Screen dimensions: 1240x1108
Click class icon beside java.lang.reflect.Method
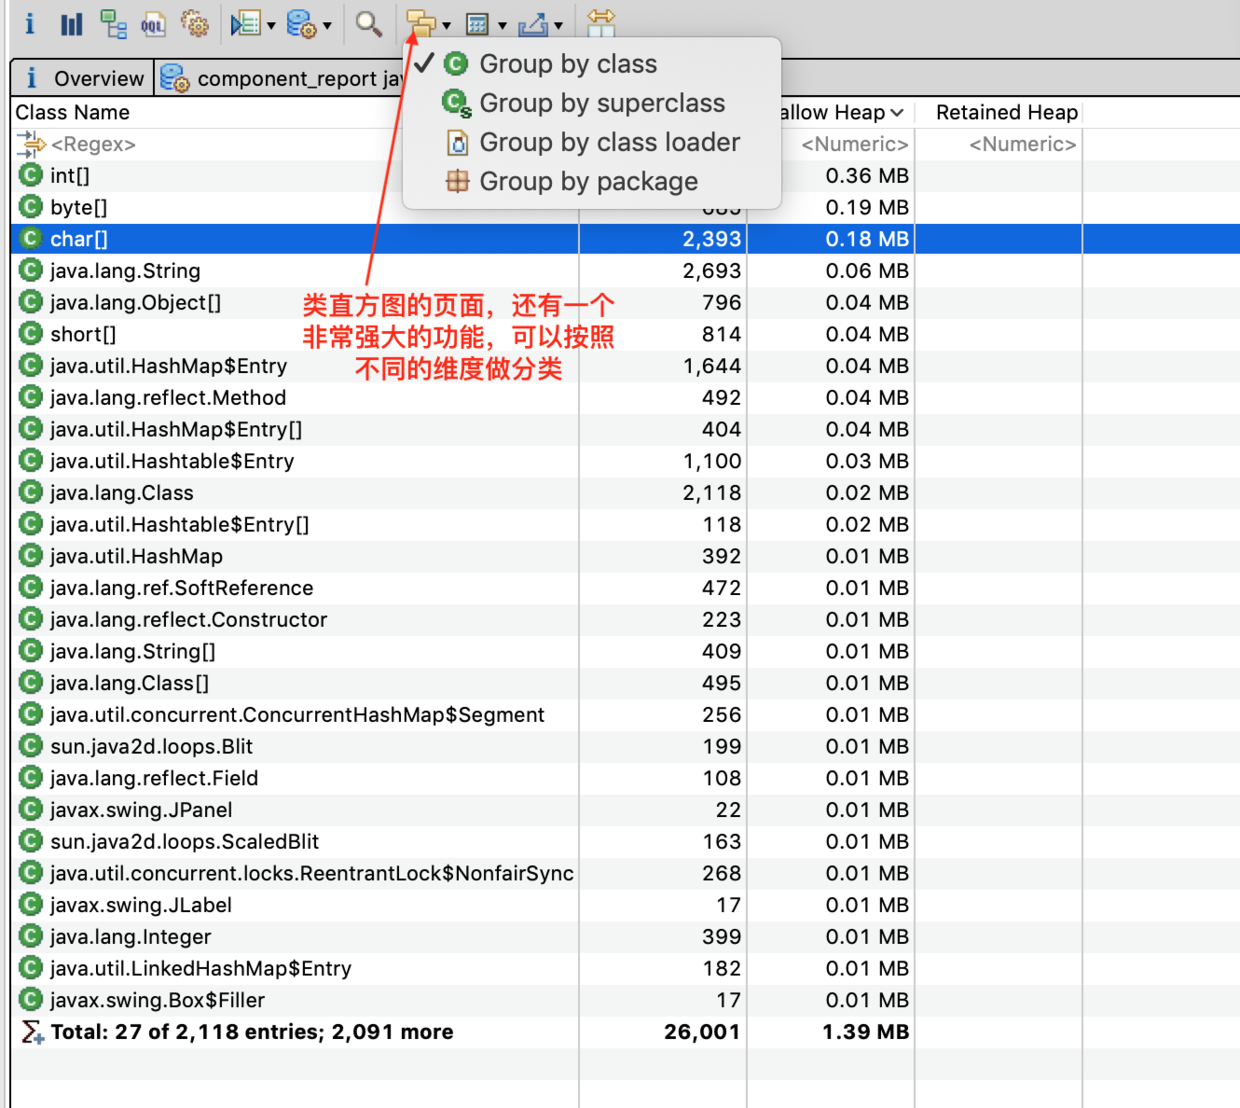(x=31, y=397)
